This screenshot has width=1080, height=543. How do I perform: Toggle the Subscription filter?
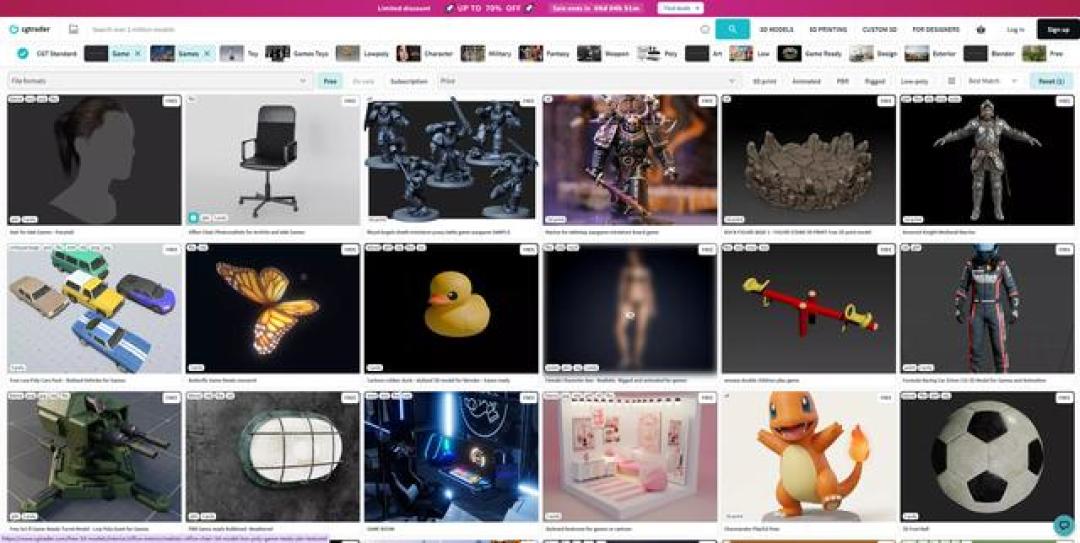pos(408,81)
